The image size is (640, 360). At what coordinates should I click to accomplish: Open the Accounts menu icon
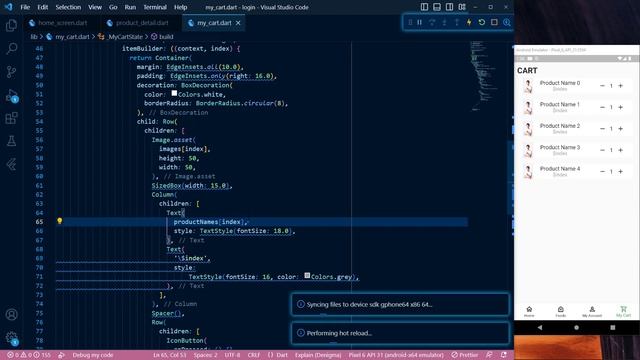tap(11, 315)
